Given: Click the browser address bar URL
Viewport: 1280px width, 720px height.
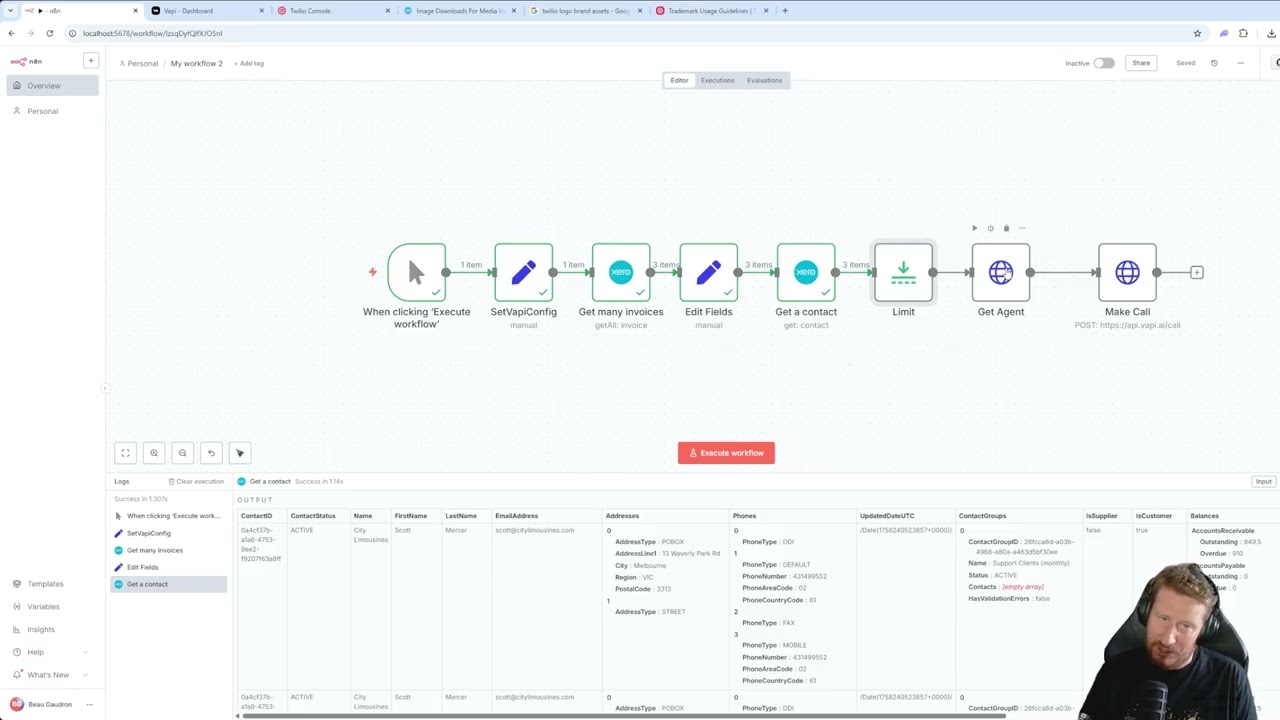Looking at the screenshot, I should [x=153, y=33].
